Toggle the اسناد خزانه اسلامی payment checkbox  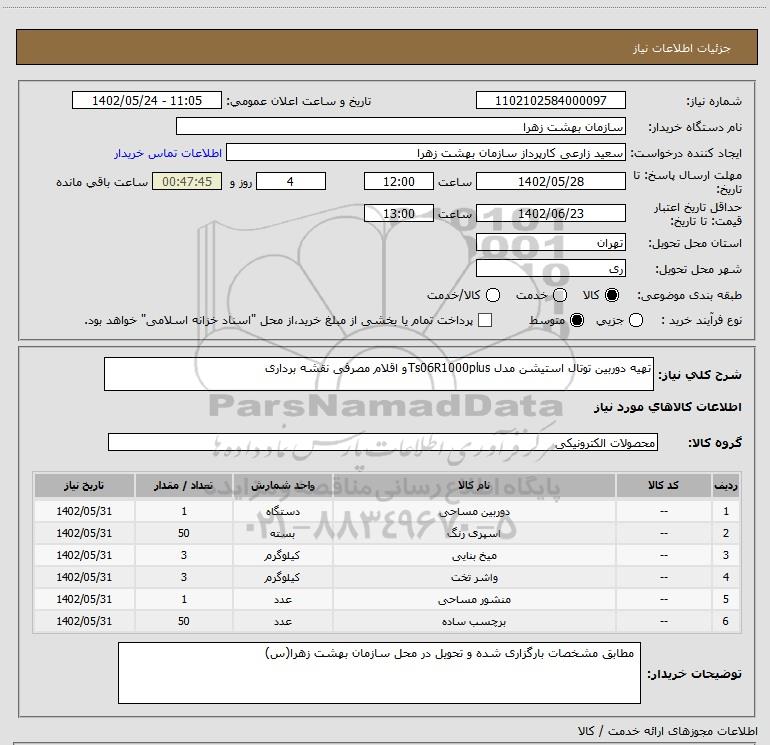[x=485, y=320]
